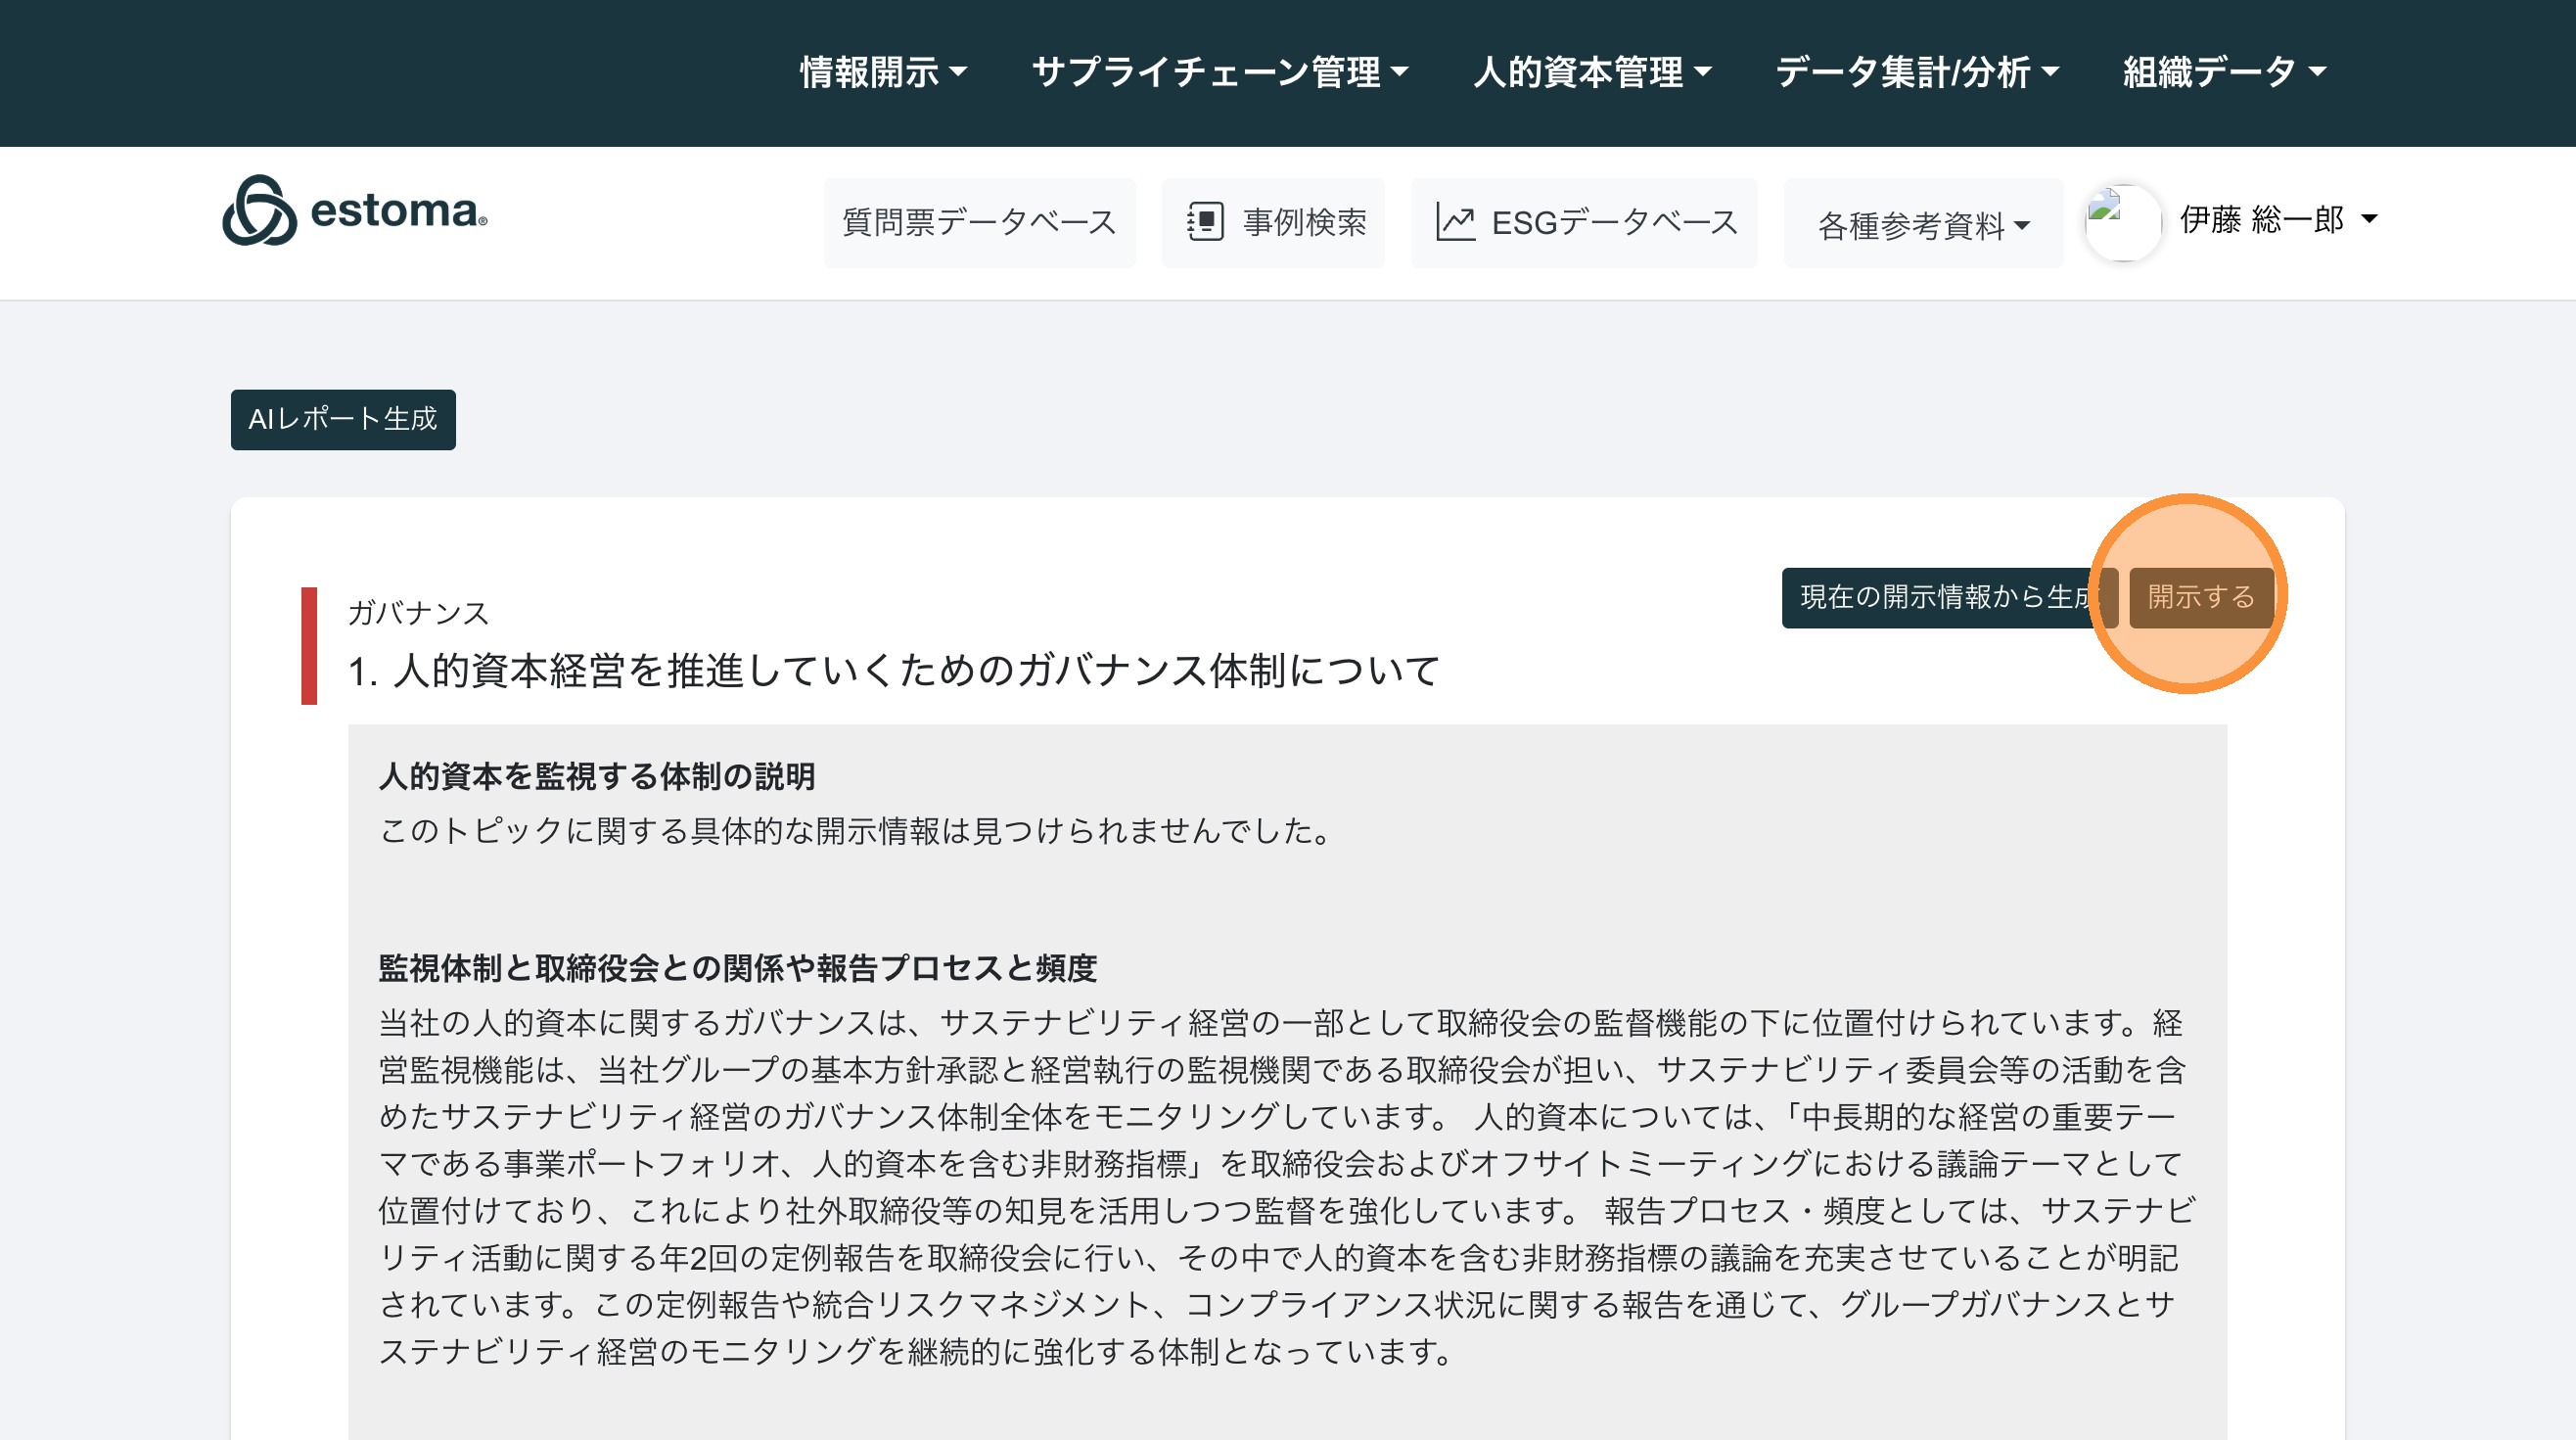This screenshot has height=1440, width=2576.
Task: Expand the データ集計/分析 menu
Action: coord(1916,72)
